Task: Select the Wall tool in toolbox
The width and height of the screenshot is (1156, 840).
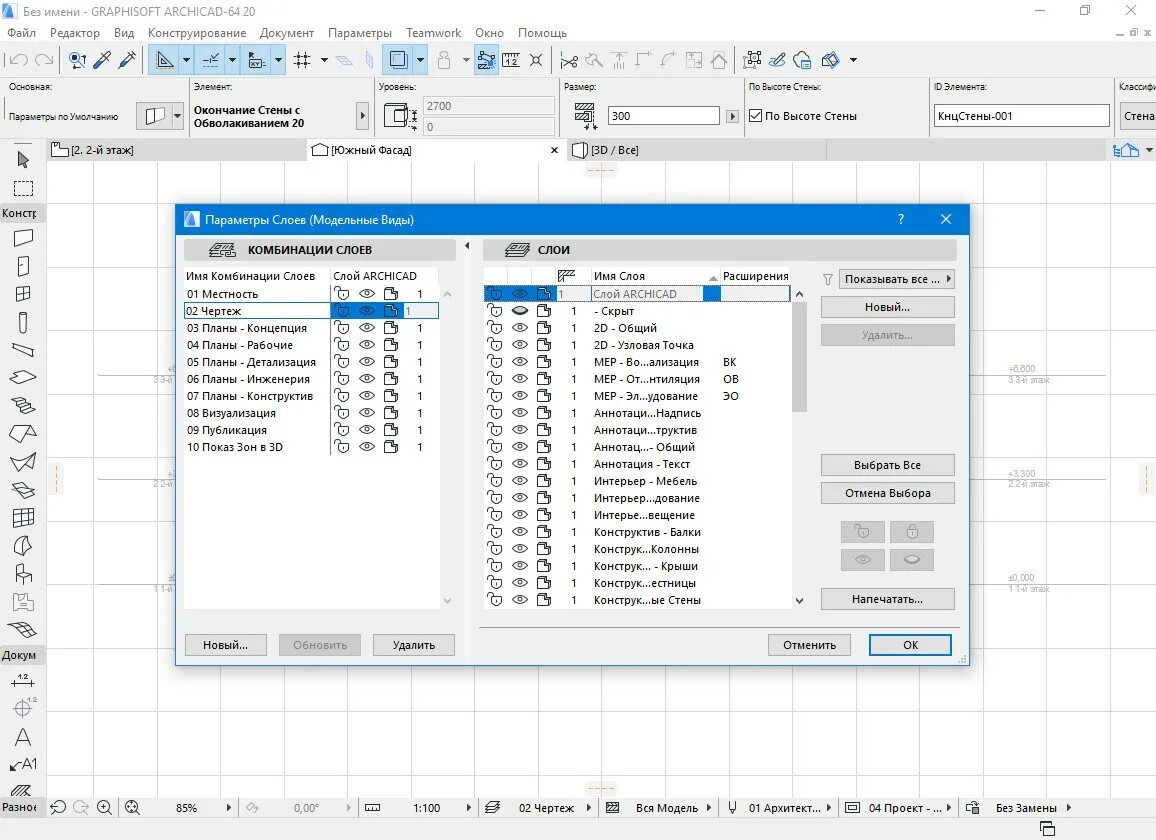Action: pyautogui.click(x=23, y=238)
